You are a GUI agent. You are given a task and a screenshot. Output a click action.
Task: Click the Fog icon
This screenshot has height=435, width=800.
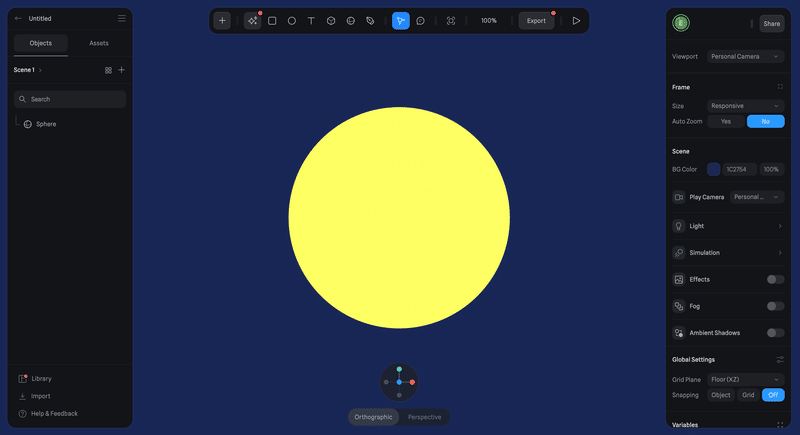point(679,306)
